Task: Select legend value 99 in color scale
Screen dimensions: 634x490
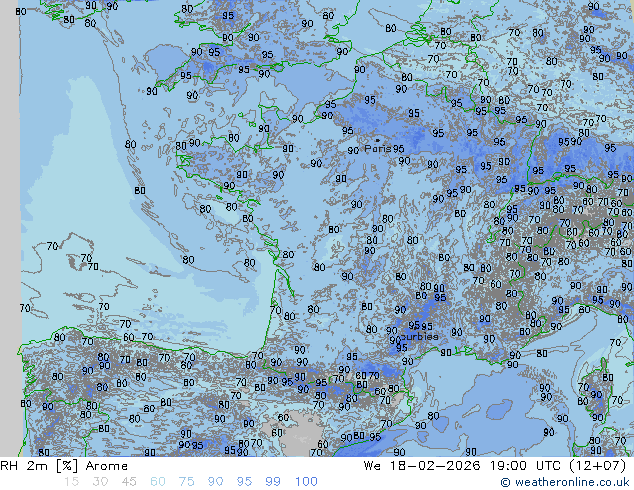Action: pos(273,482)
